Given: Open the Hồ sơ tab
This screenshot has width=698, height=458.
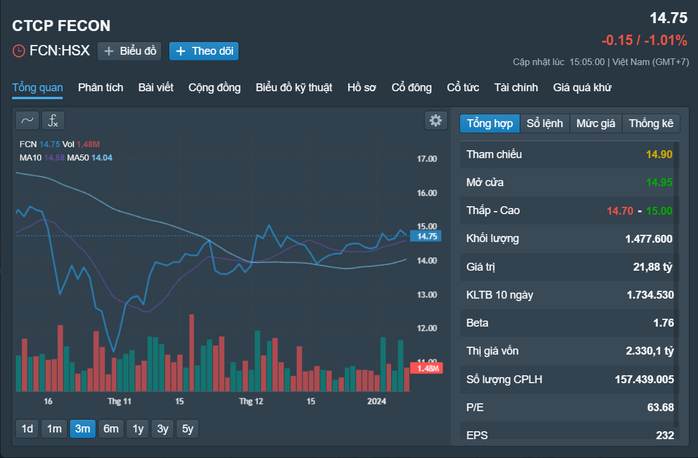Looking at the screenshot, I should [x=361, y=88].
